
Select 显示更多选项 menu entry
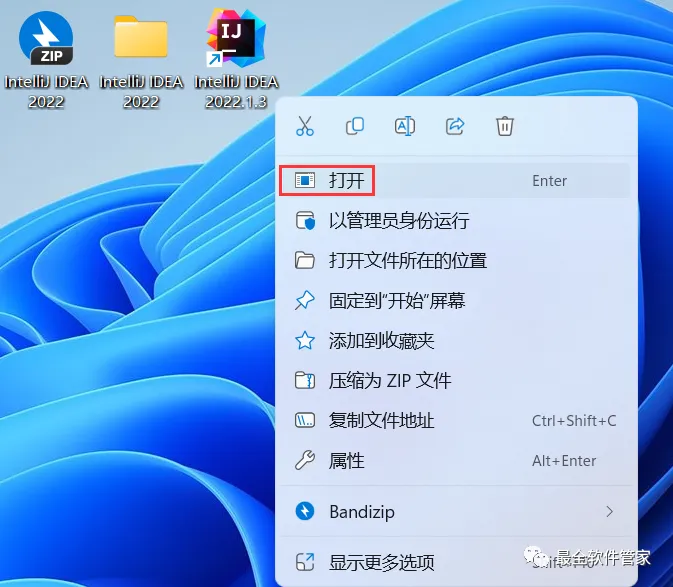(455, 562)
